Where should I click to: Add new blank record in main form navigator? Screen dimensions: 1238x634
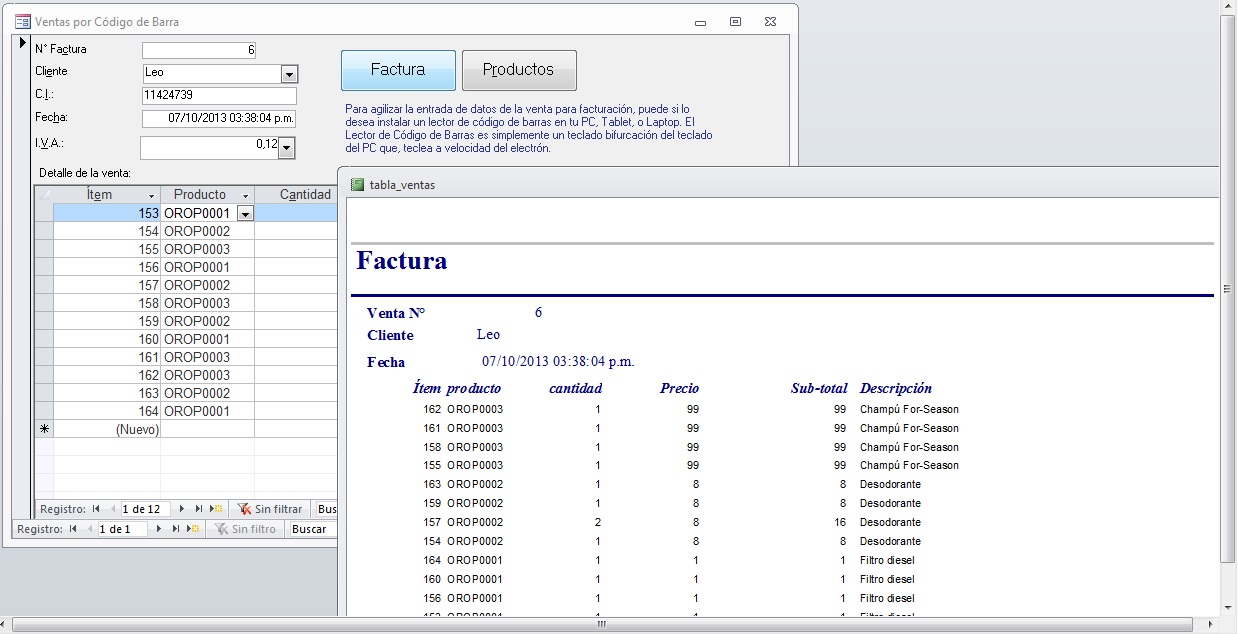point(193,529)
